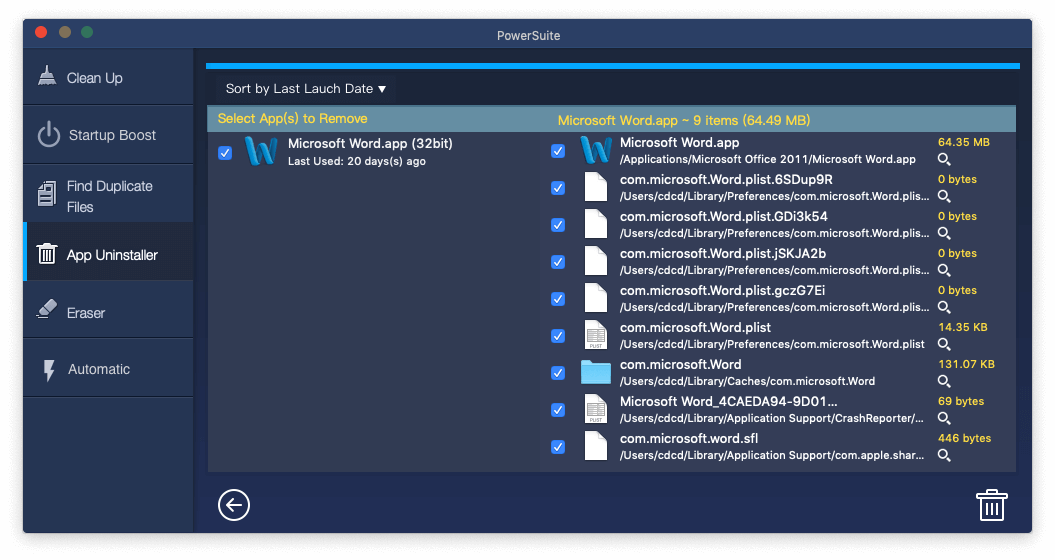Click the 69 bytes size value
Image resolution: width=1055 pixels, height=560 pixels.
click(x=961, y=401)
